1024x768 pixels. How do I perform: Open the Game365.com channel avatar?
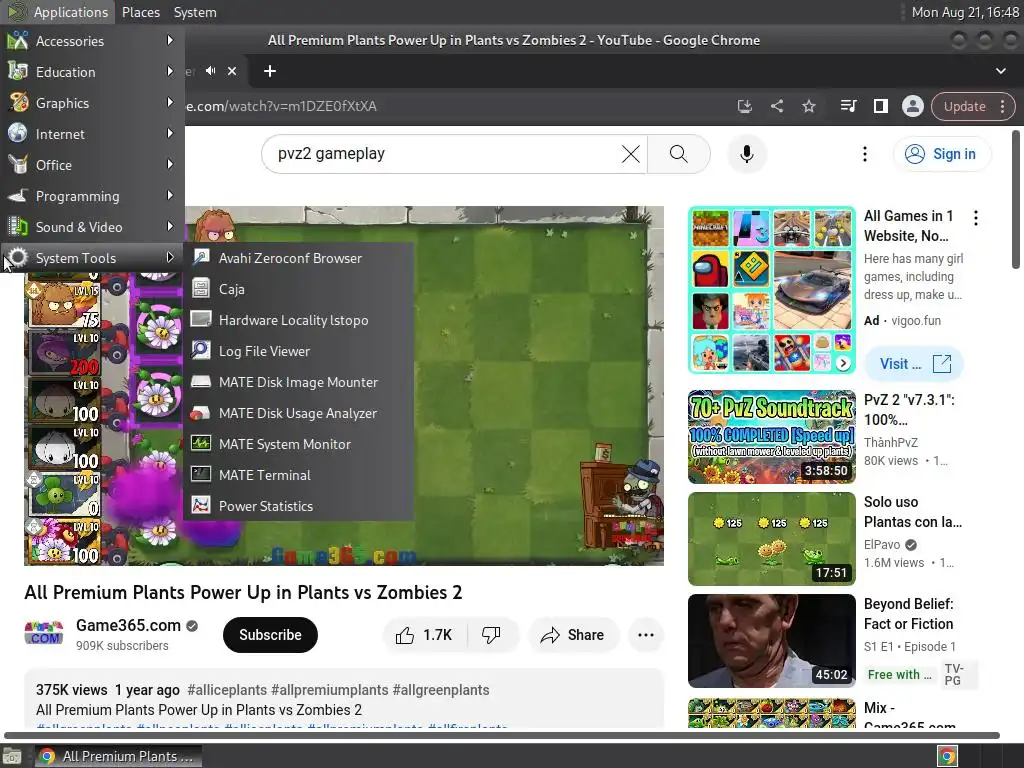(x=43, y=633)
